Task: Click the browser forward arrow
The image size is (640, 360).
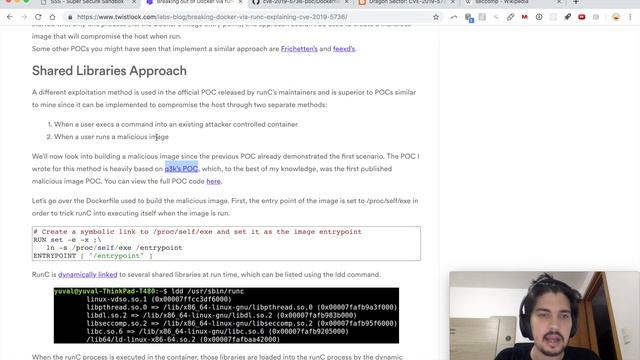Action: (x=24, y=17)
